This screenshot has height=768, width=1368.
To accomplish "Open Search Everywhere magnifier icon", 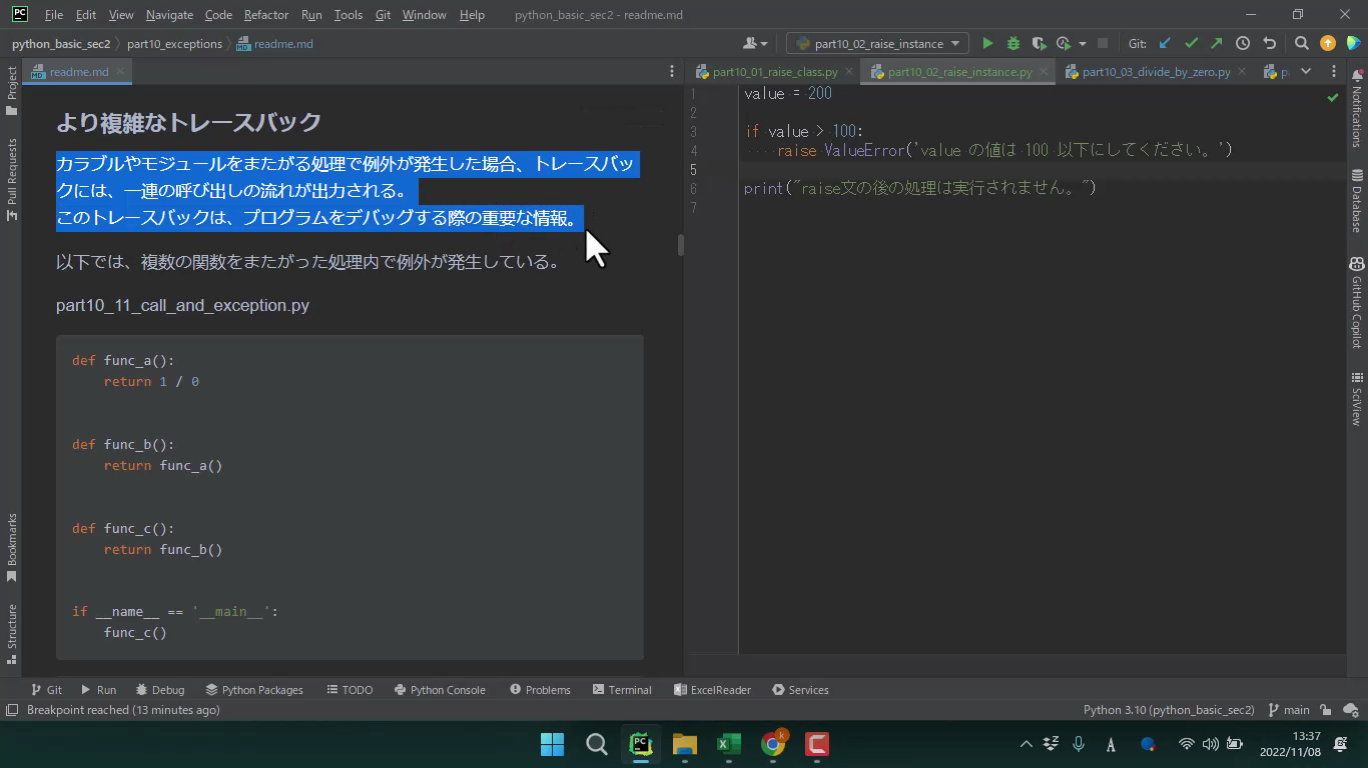I will coord(1301,43).
